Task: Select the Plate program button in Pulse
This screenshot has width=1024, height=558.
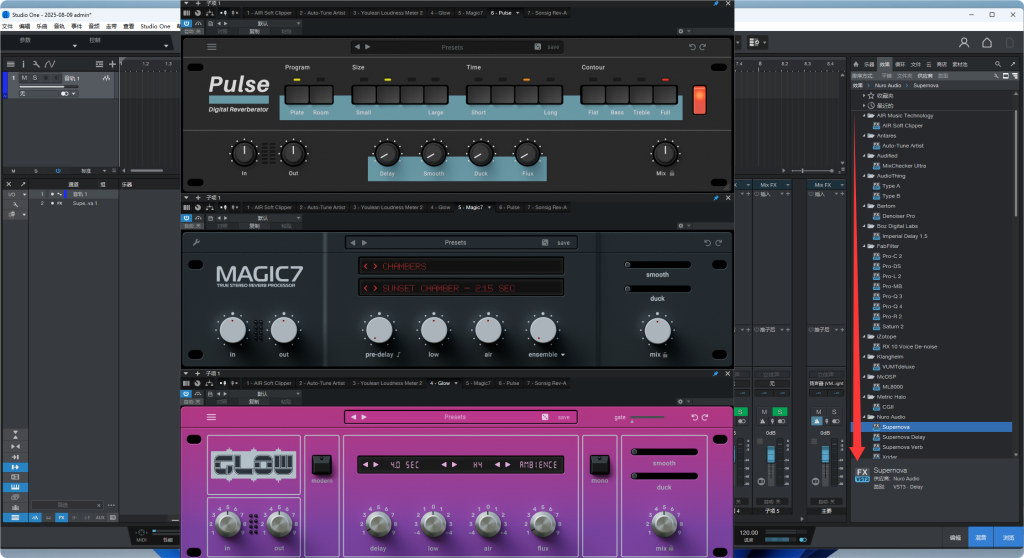Action: click(297, 95)
